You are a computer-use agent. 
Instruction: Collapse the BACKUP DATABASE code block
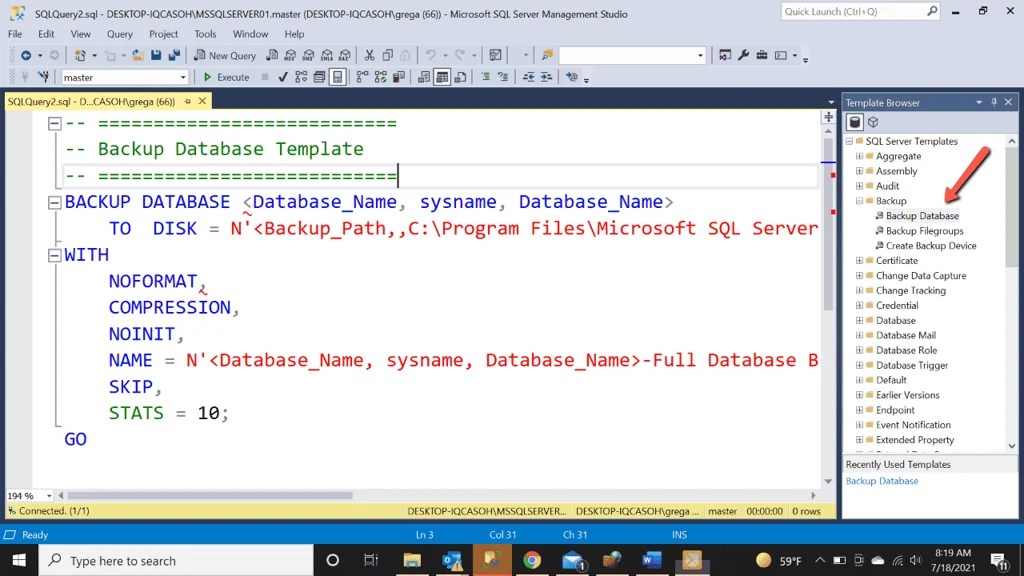click(x=55, y=202)
